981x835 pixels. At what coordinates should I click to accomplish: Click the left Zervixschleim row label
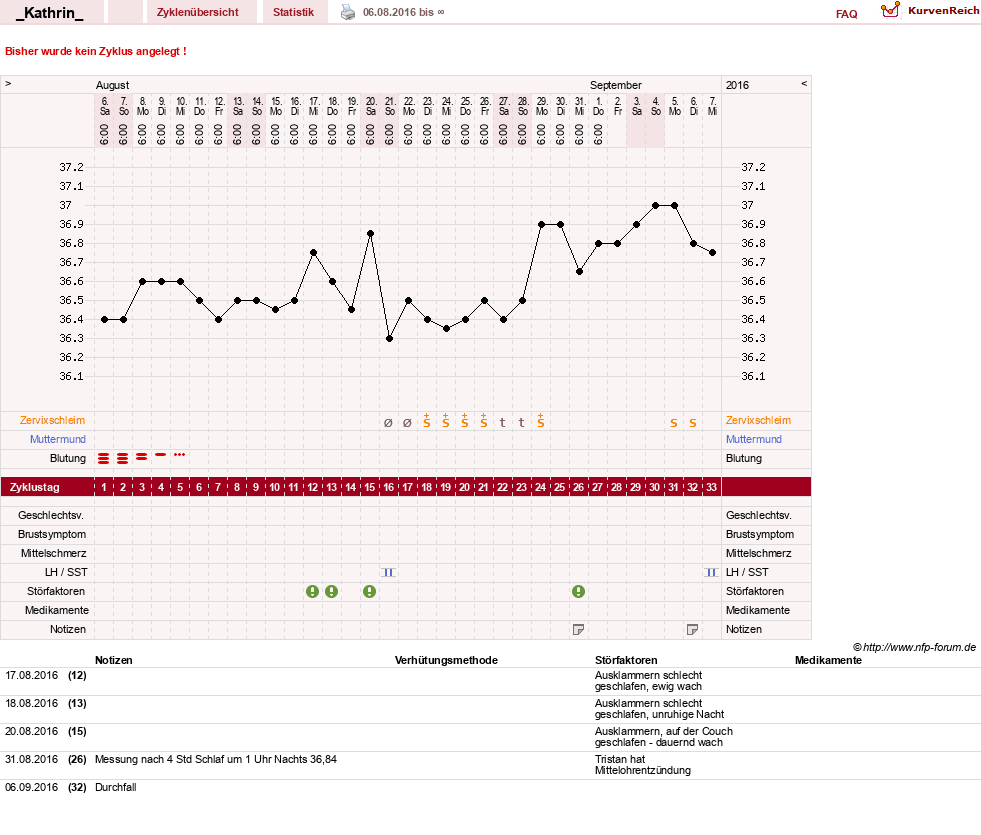53,420
